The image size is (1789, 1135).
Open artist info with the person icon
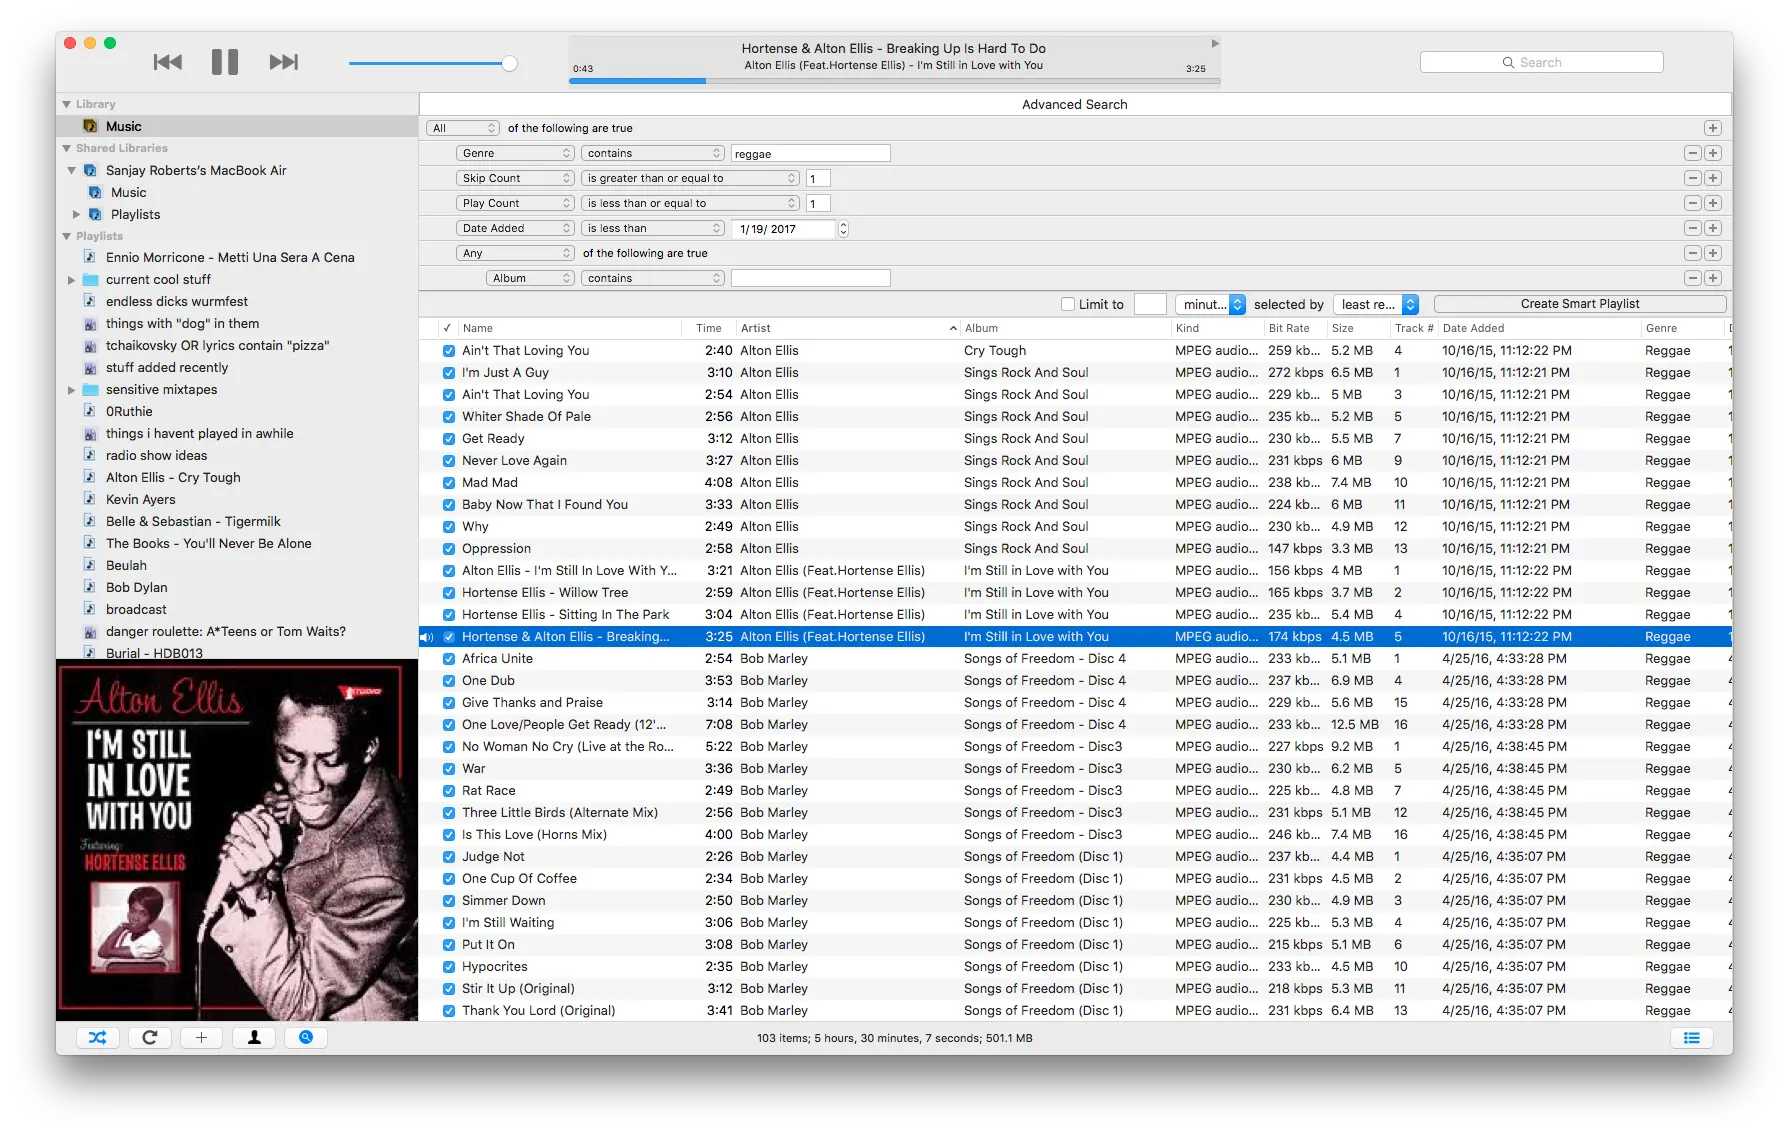coord(253,1037)
